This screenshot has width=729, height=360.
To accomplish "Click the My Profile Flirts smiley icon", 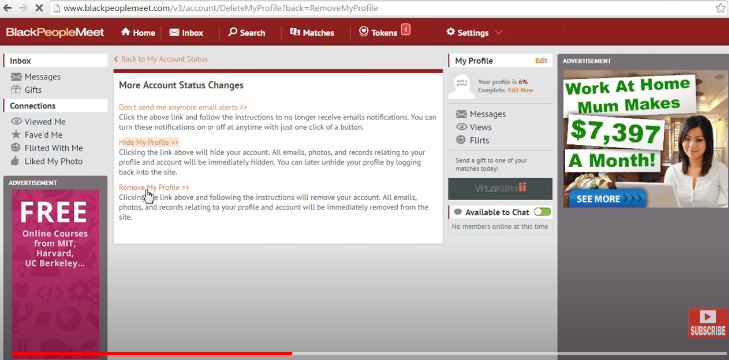I will (461, 140).
